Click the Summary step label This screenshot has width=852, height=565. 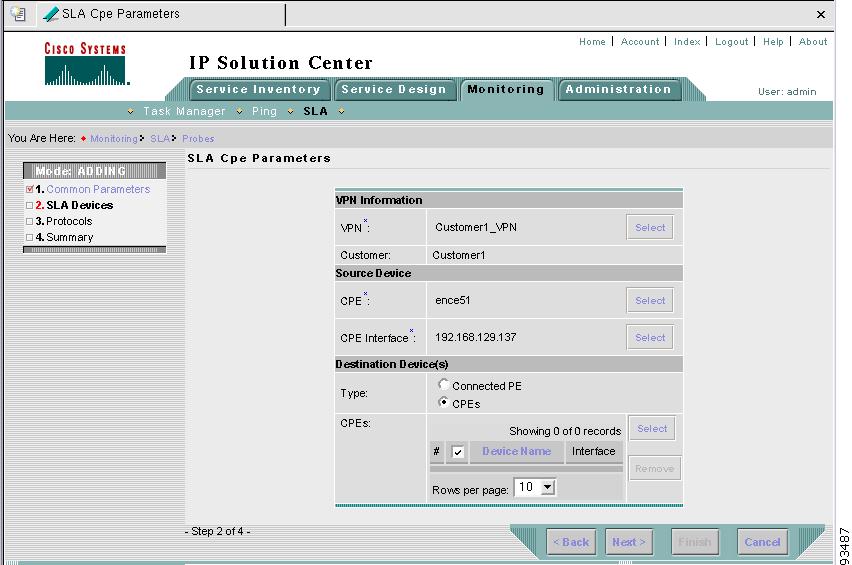click(x=70, y=237)
